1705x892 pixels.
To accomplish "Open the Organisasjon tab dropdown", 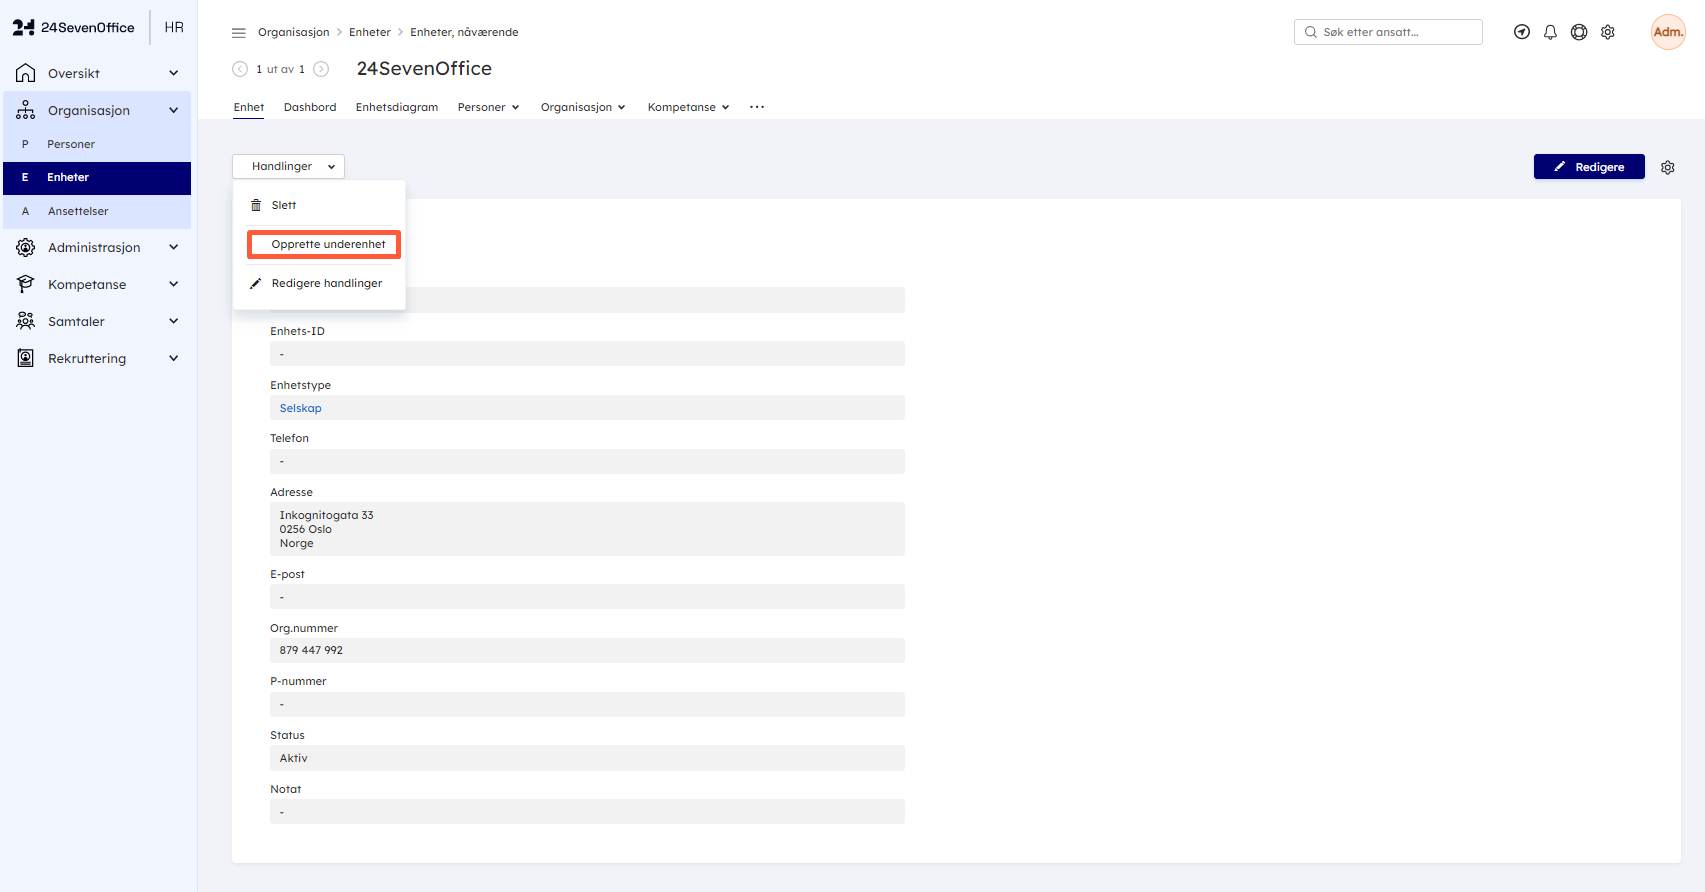I will (583, 107).
